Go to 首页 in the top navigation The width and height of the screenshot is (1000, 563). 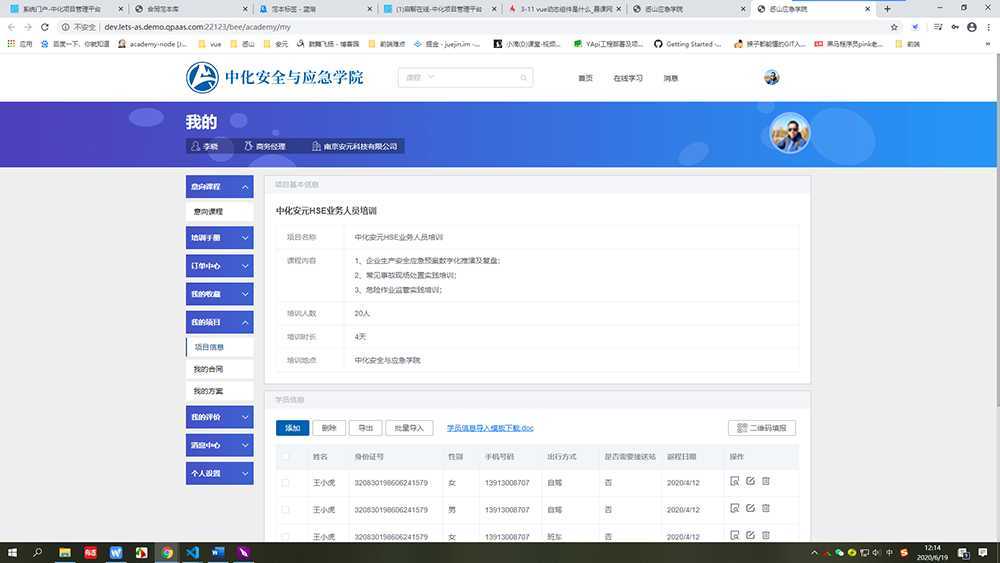(x=585, y=78)
